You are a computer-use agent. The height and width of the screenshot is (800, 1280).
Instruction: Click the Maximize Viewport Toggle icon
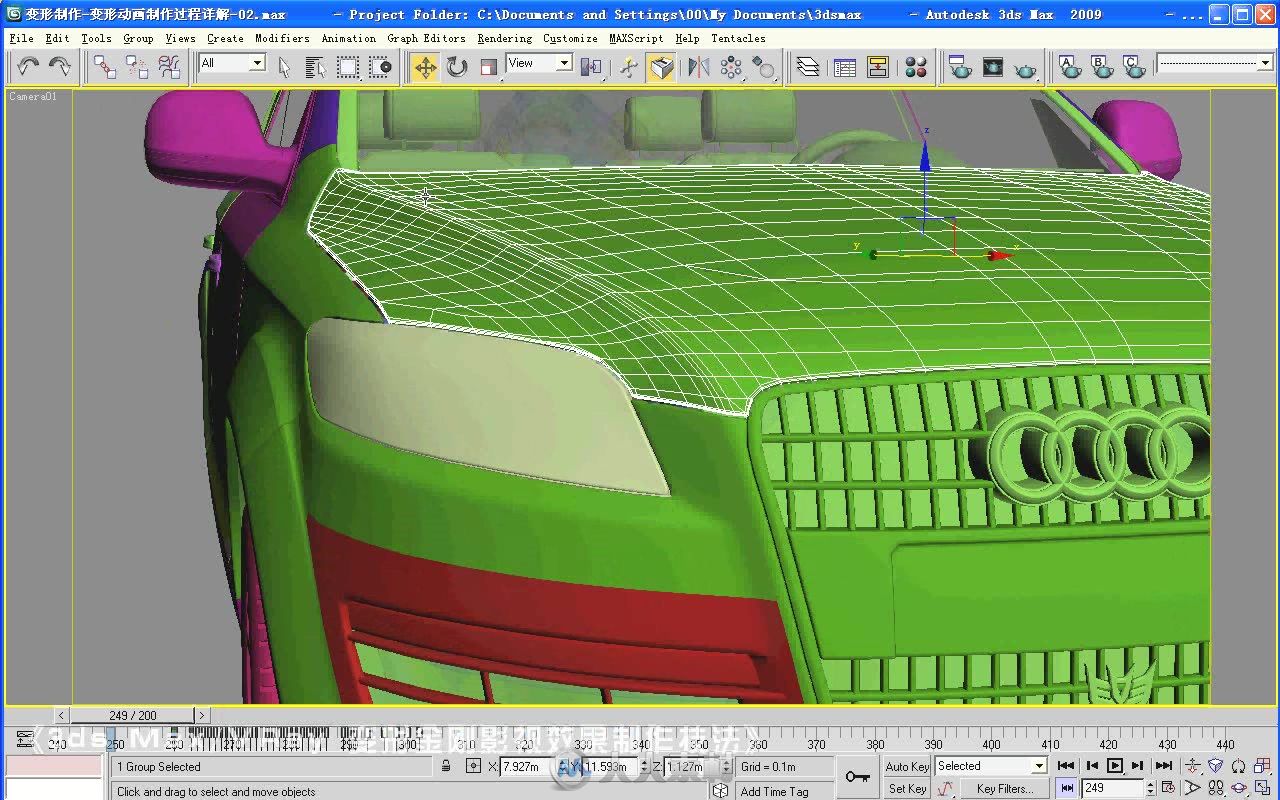click(x=1263, y=789)
